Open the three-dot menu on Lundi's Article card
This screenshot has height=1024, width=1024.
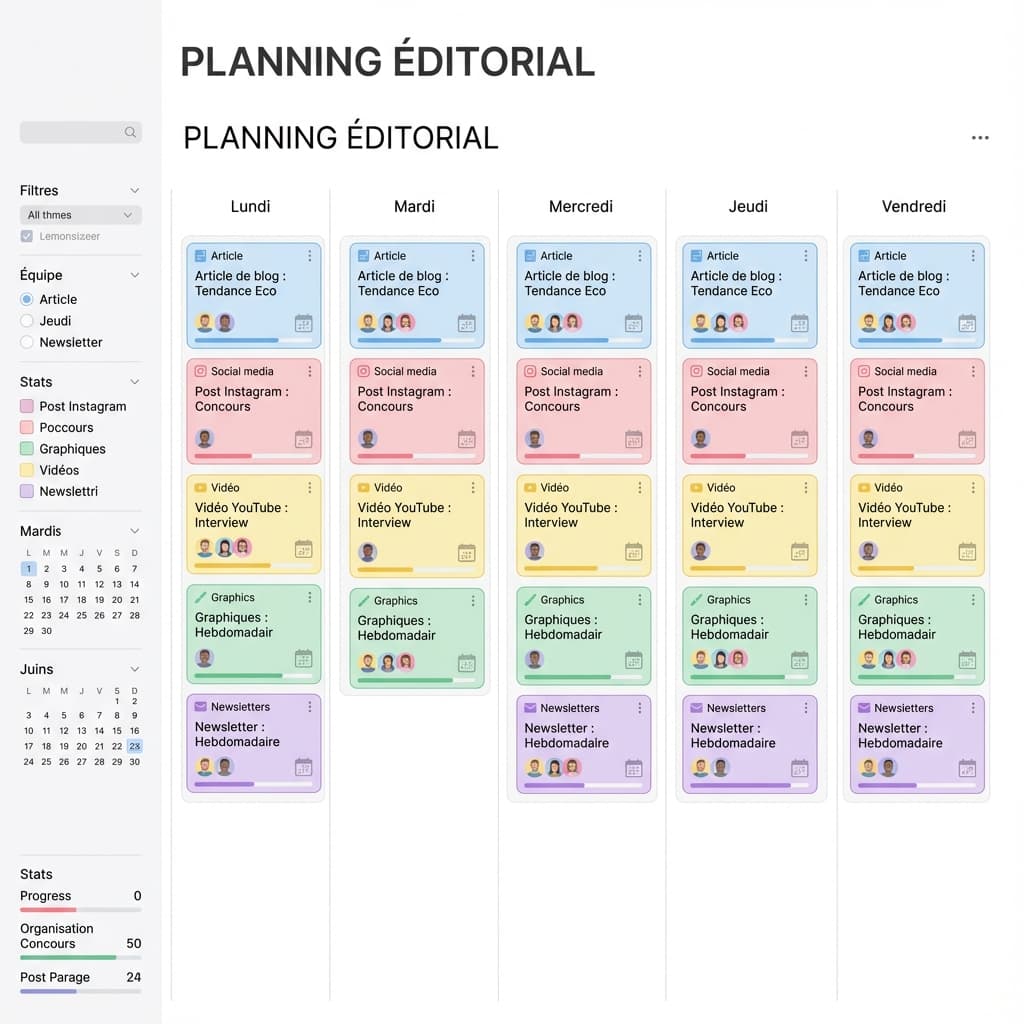point(310,255)
